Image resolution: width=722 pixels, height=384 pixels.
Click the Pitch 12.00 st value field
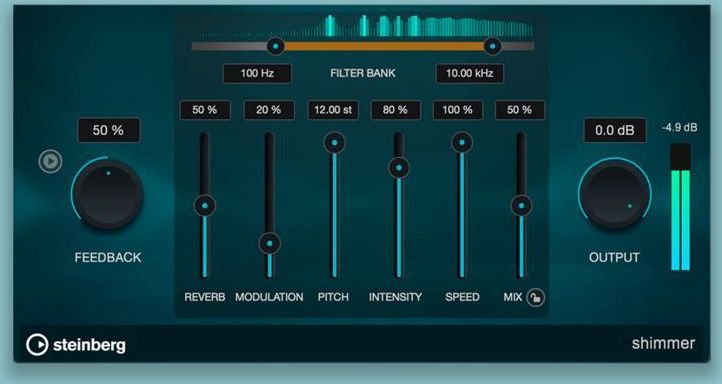point(333,110)
